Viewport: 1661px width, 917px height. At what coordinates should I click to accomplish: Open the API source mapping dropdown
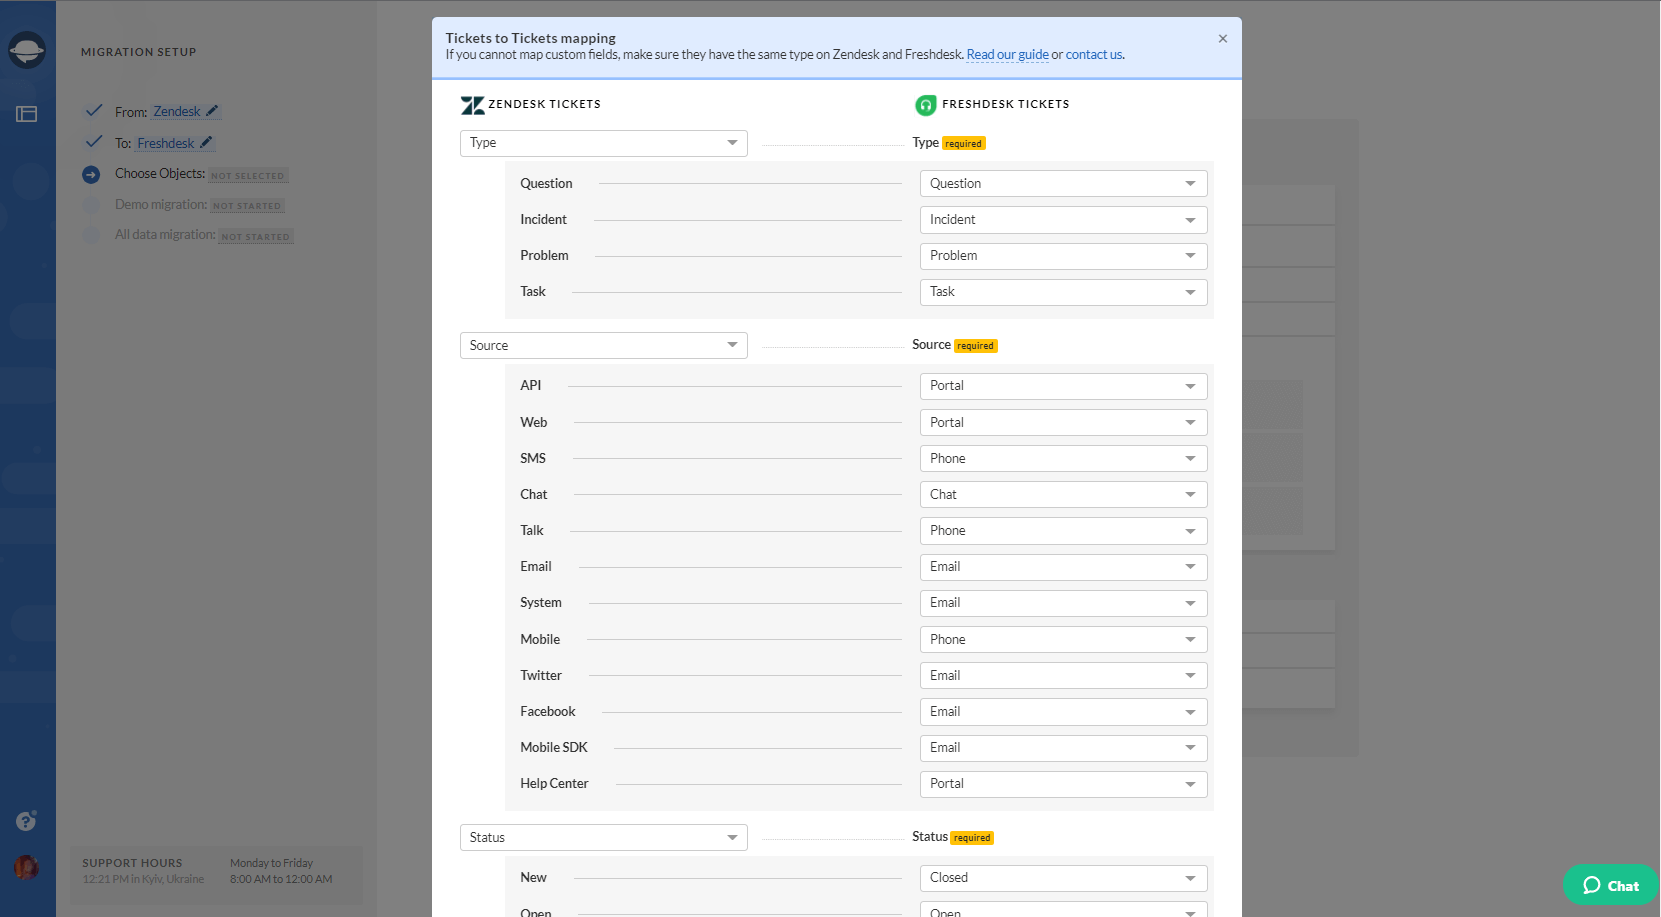click(1064, 386)
